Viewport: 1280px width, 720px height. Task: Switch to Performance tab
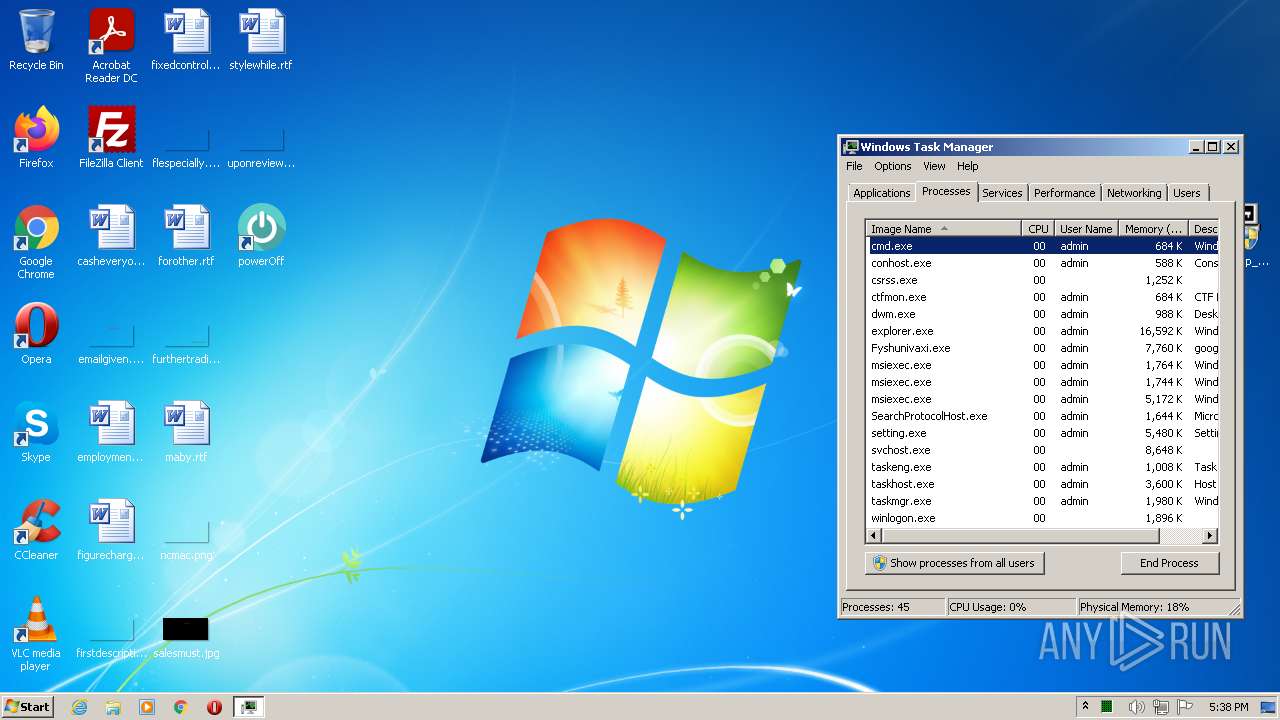click(x=1064, y=193)
